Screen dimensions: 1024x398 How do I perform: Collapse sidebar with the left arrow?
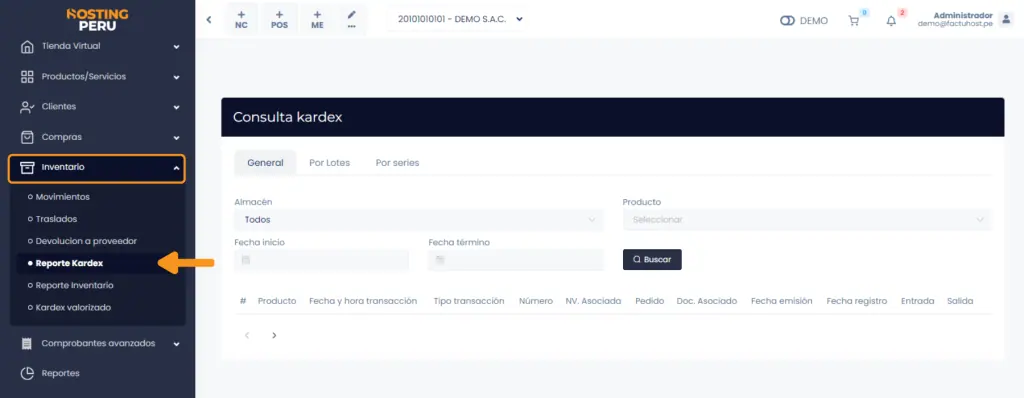[x=209, y=20]
